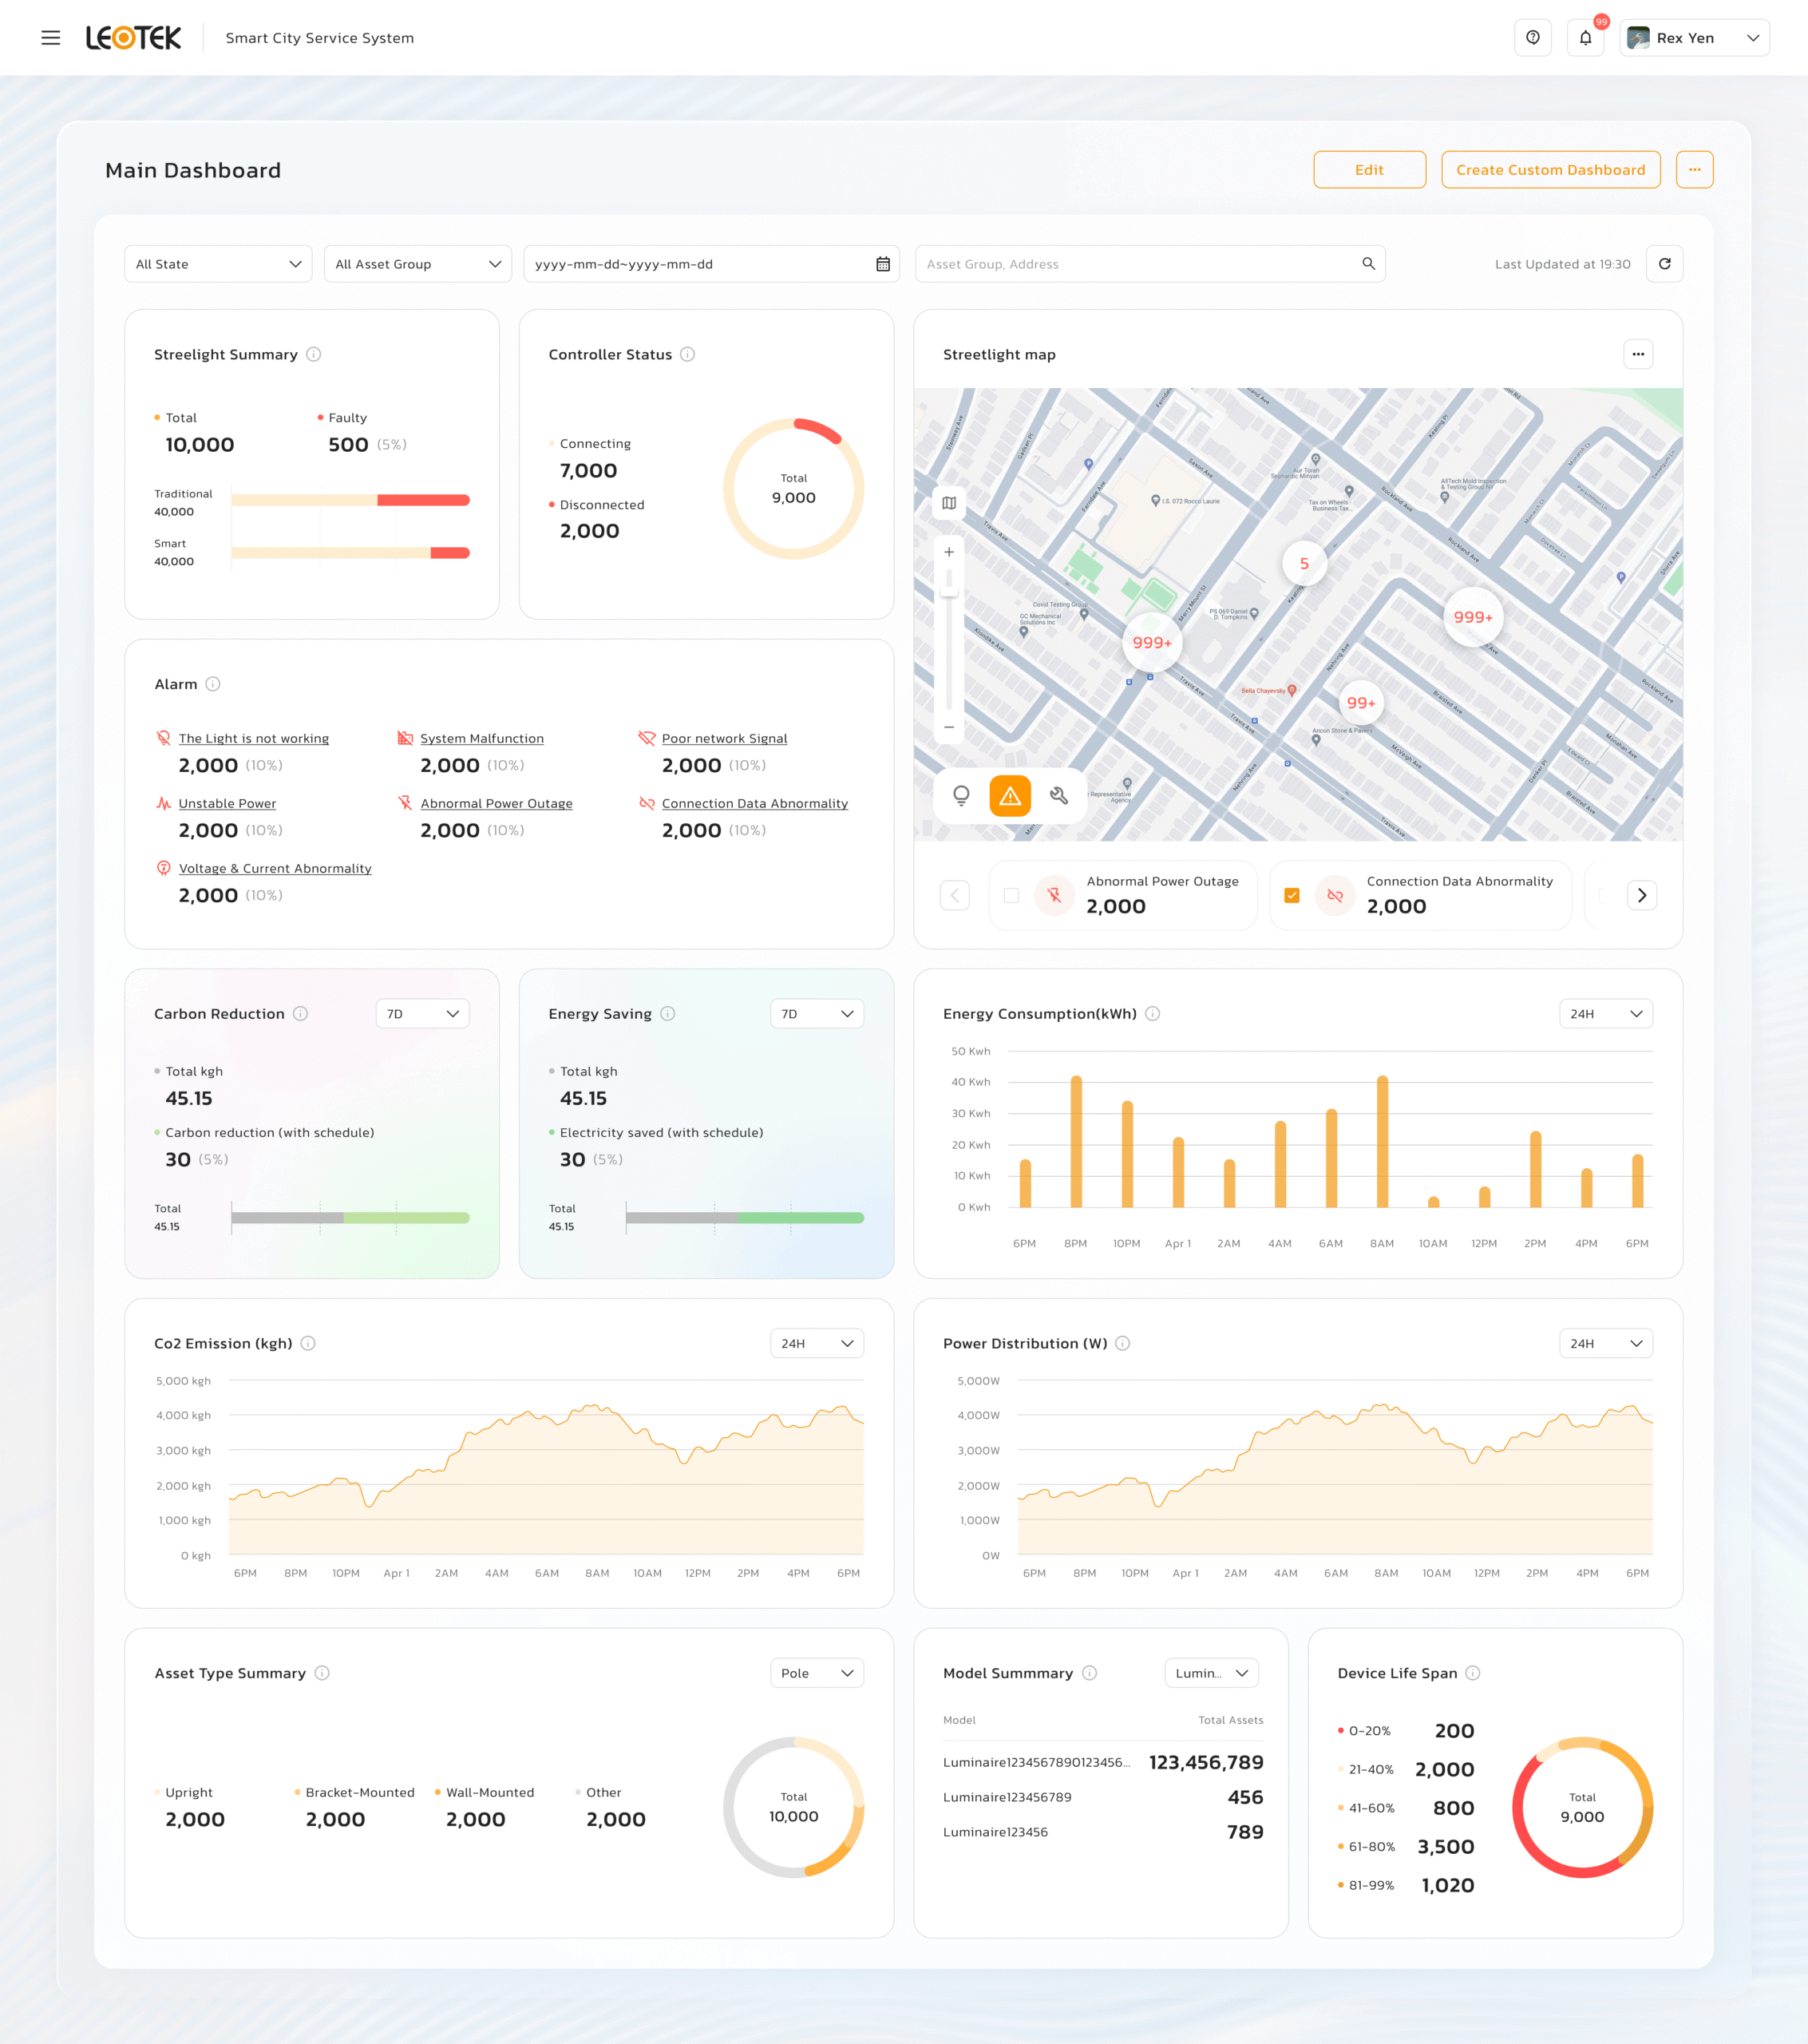
Task: Expand the All State dropdown
Action: 218,264
